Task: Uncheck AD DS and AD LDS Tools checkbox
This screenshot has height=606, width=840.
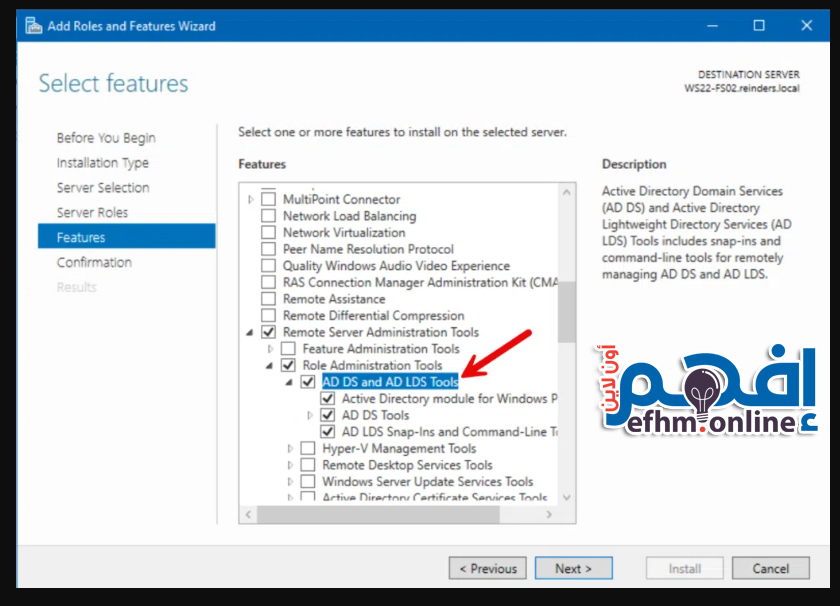Action: coord(308,382)
